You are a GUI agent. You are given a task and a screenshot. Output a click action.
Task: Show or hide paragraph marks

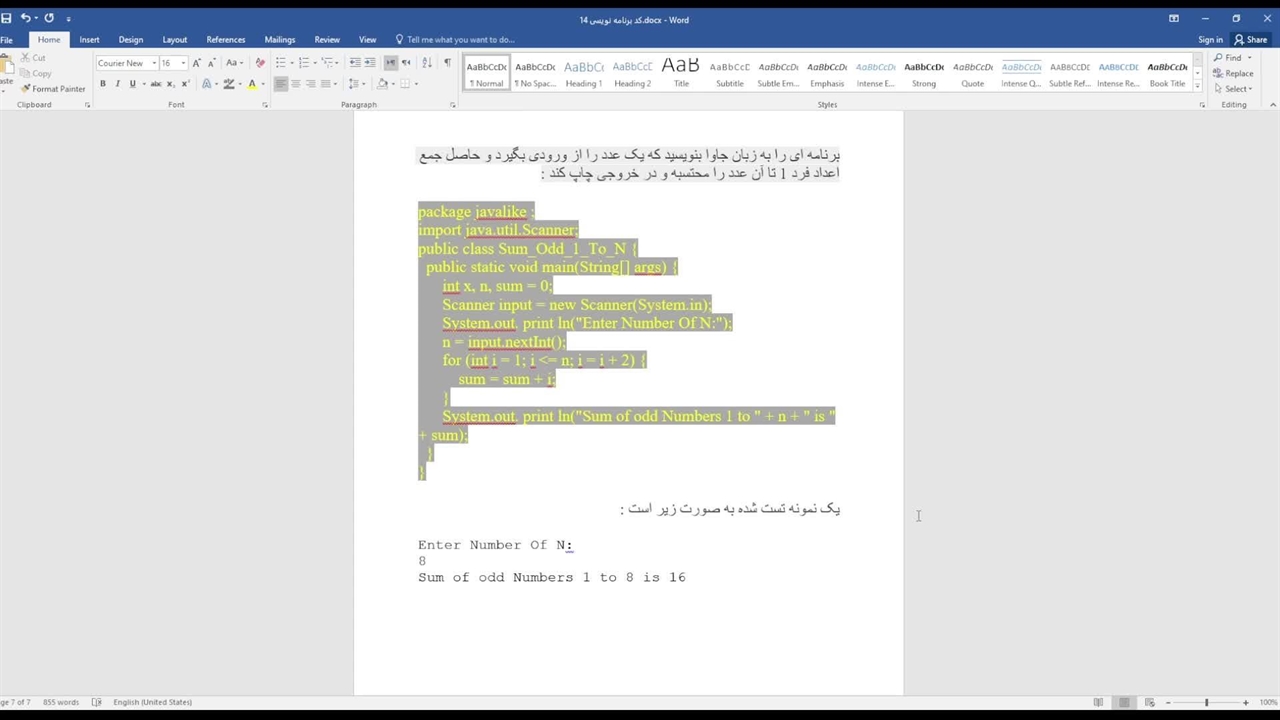tap(447, 63)
